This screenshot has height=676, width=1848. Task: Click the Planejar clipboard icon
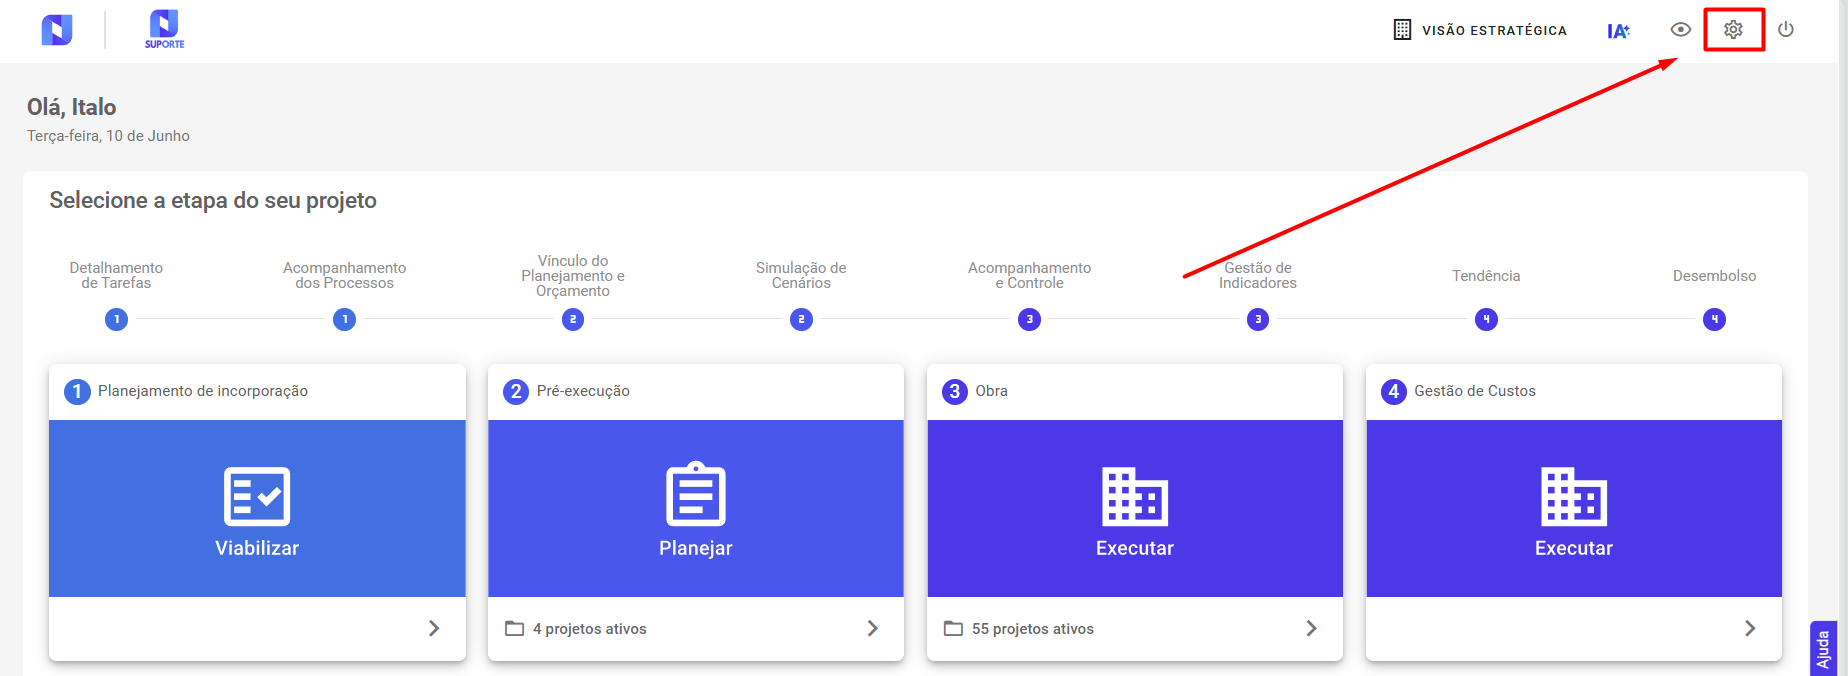coord(696,494)
